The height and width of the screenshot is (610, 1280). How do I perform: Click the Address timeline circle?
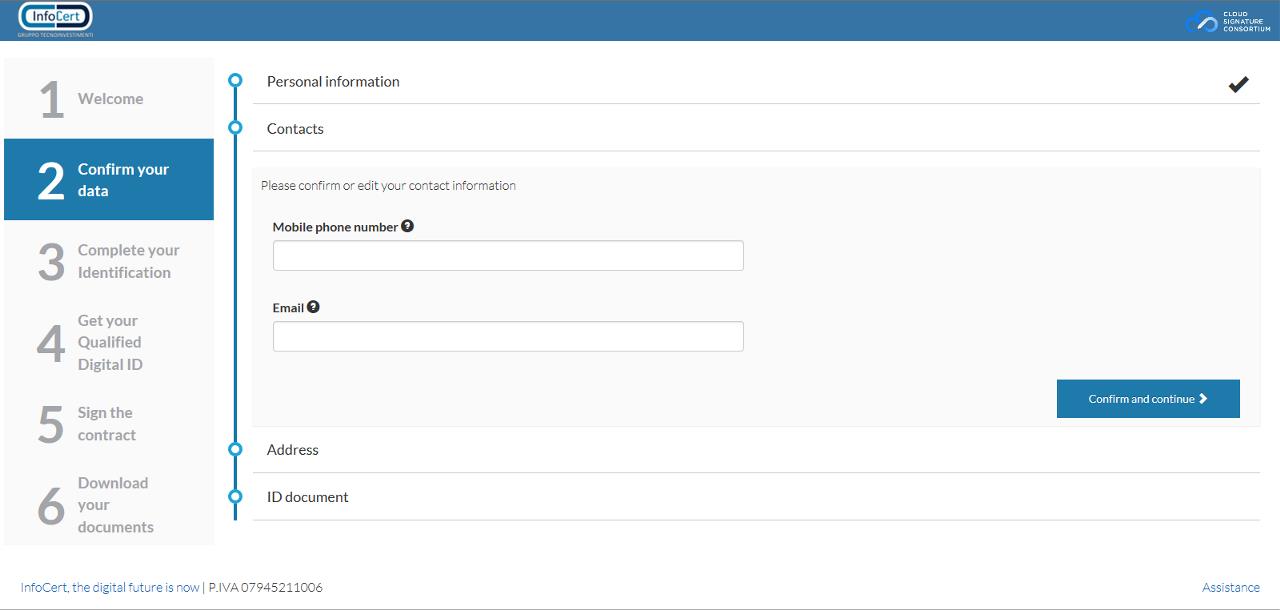point(235,449)
